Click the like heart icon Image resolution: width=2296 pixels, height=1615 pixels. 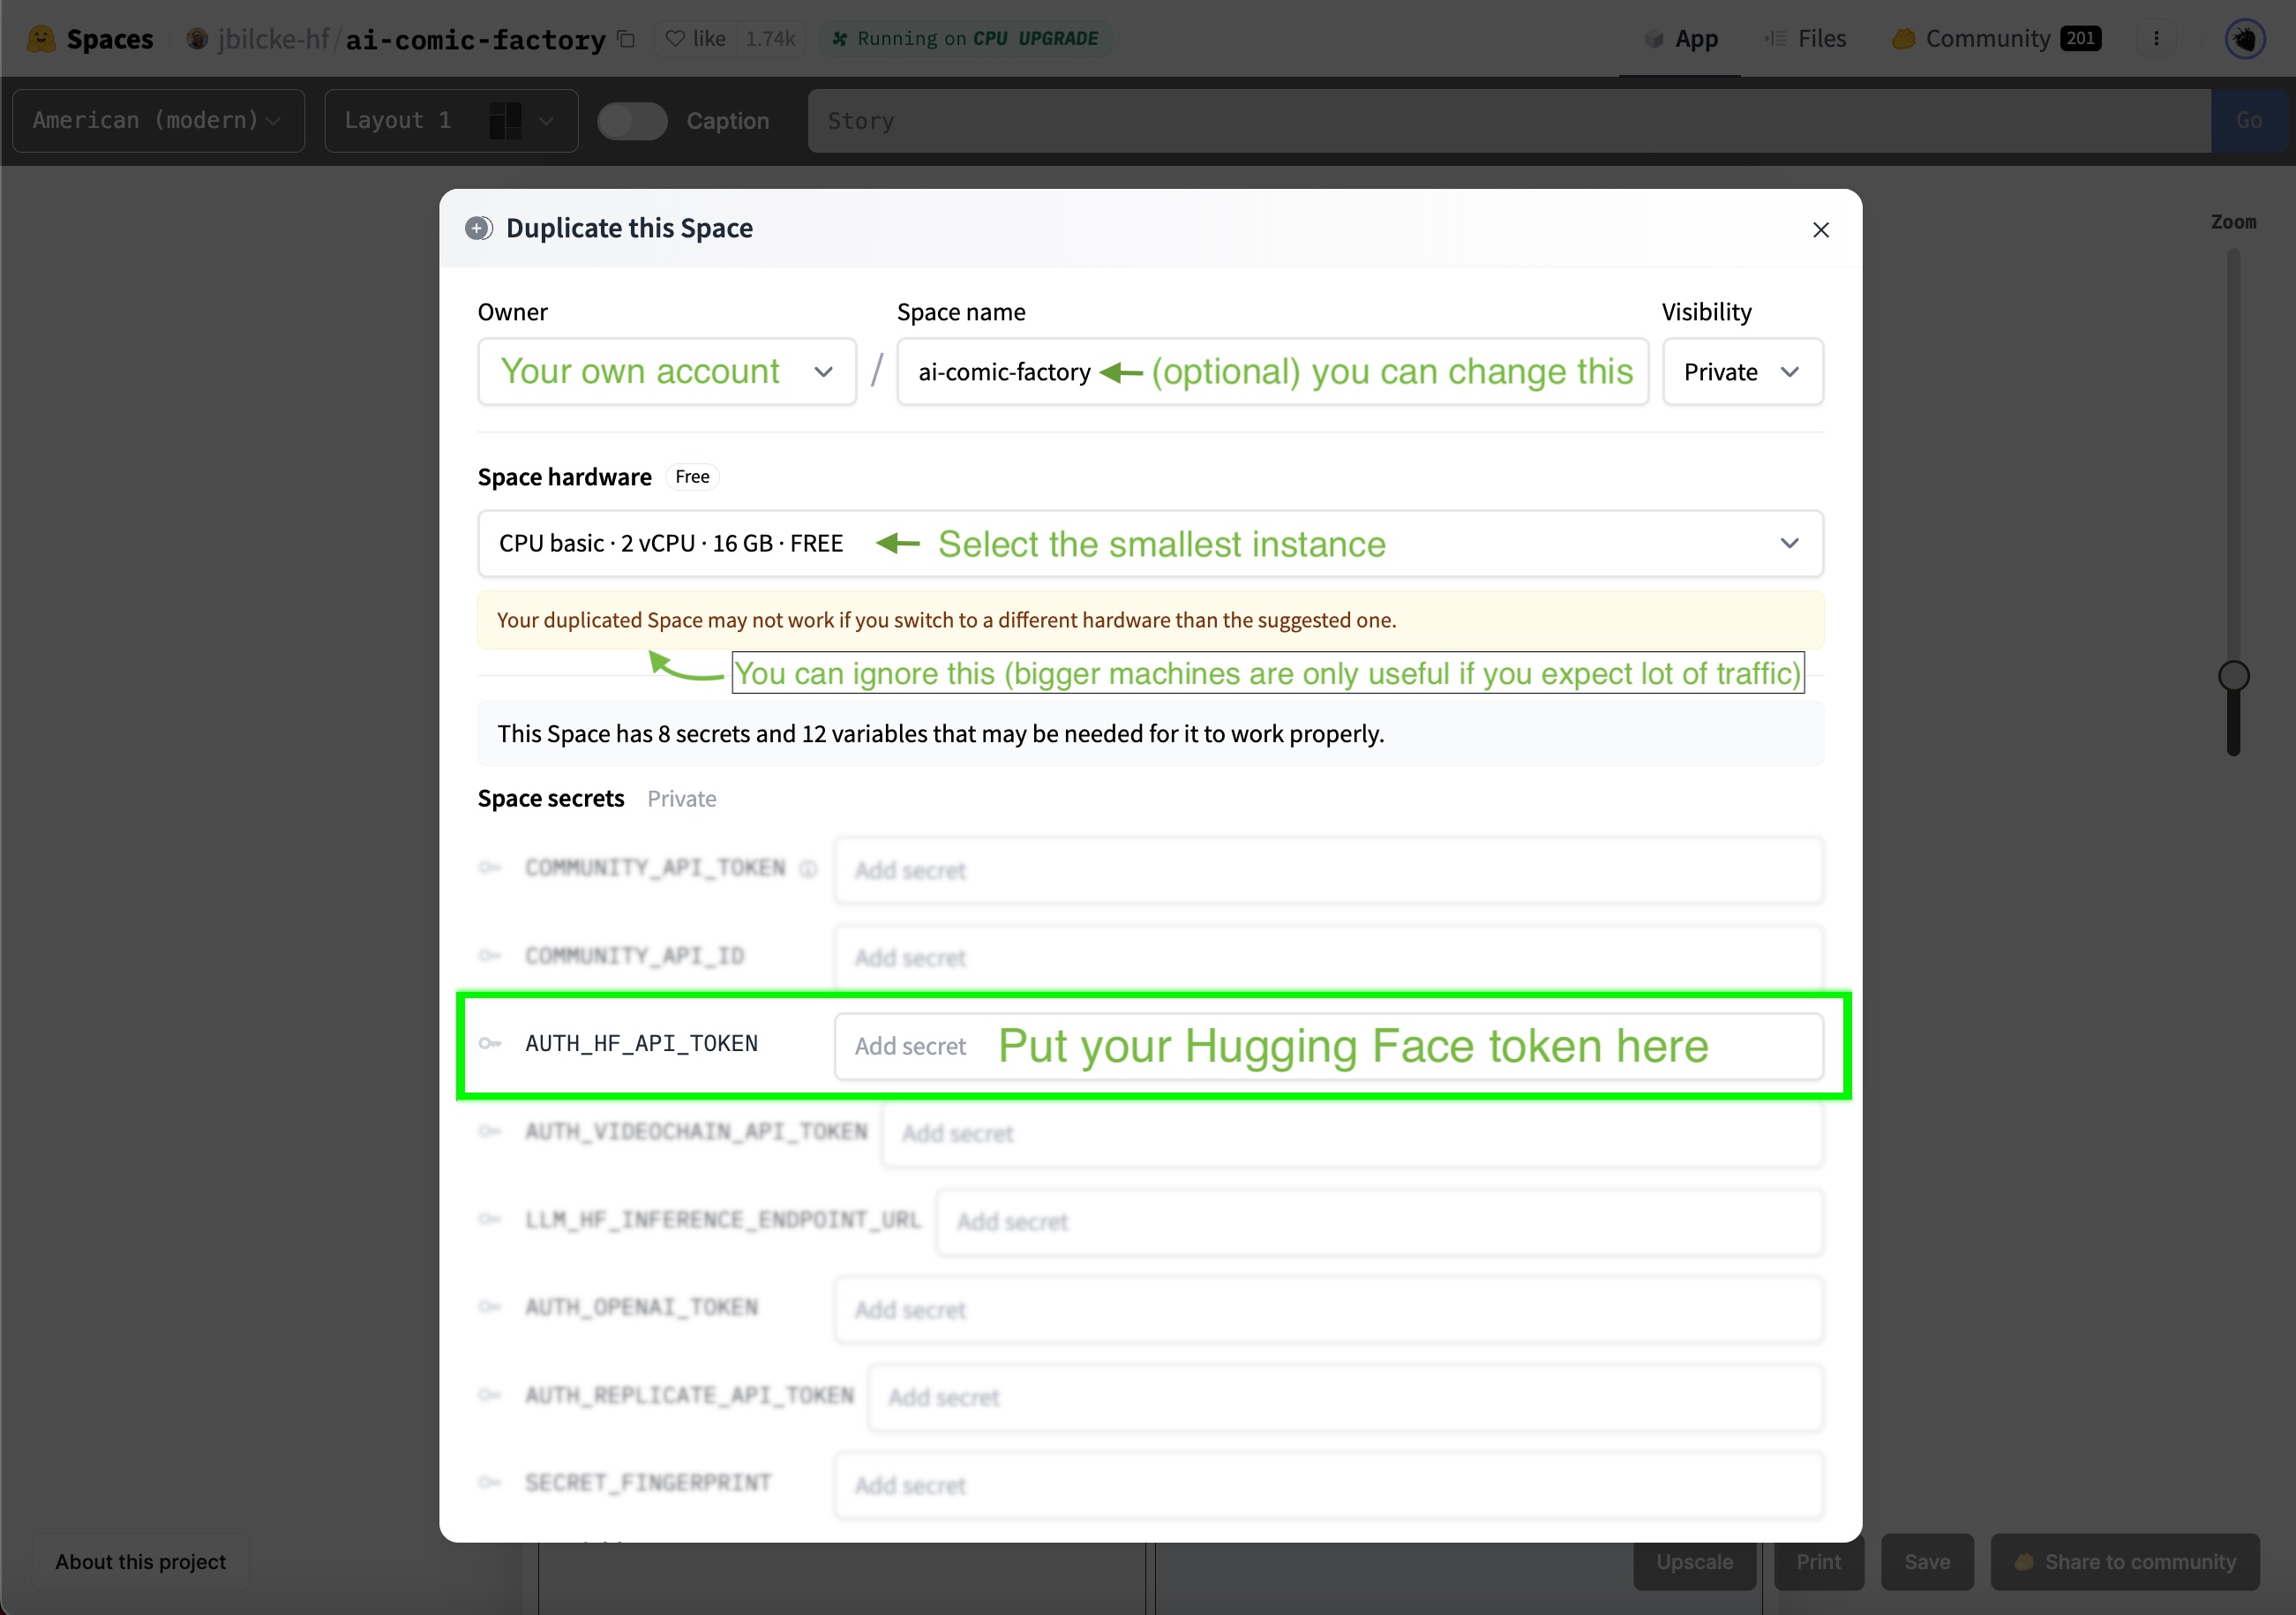click(678, 37)
